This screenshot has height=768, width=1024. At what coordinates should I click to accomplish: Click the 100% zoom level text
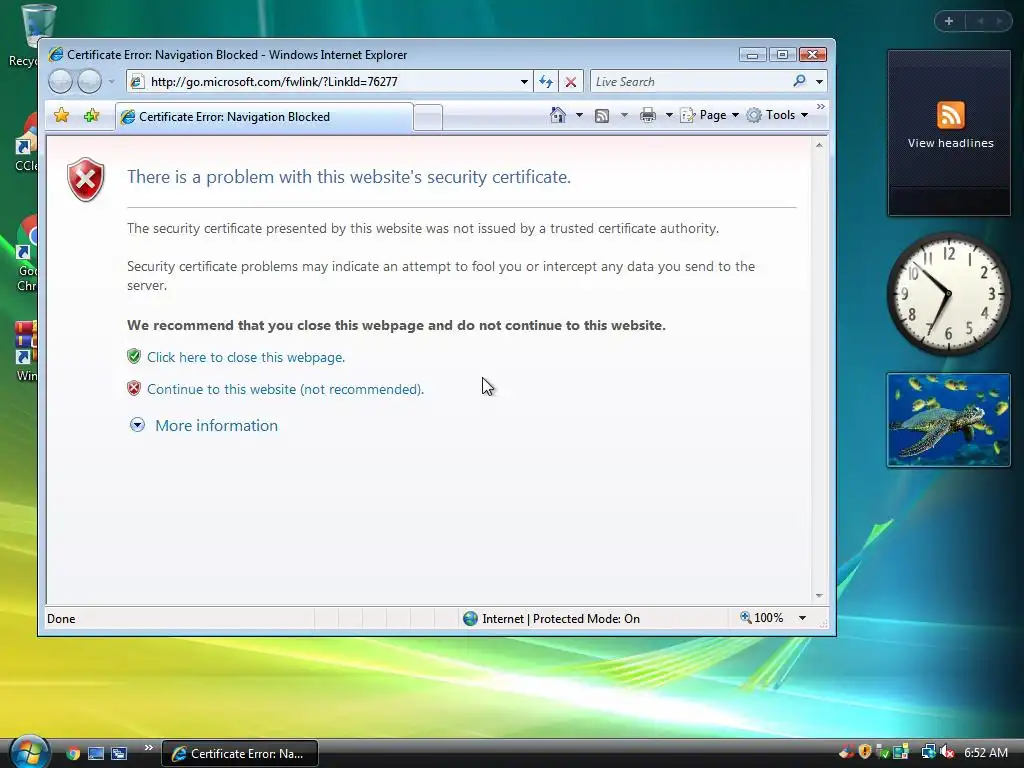(769, 618)
